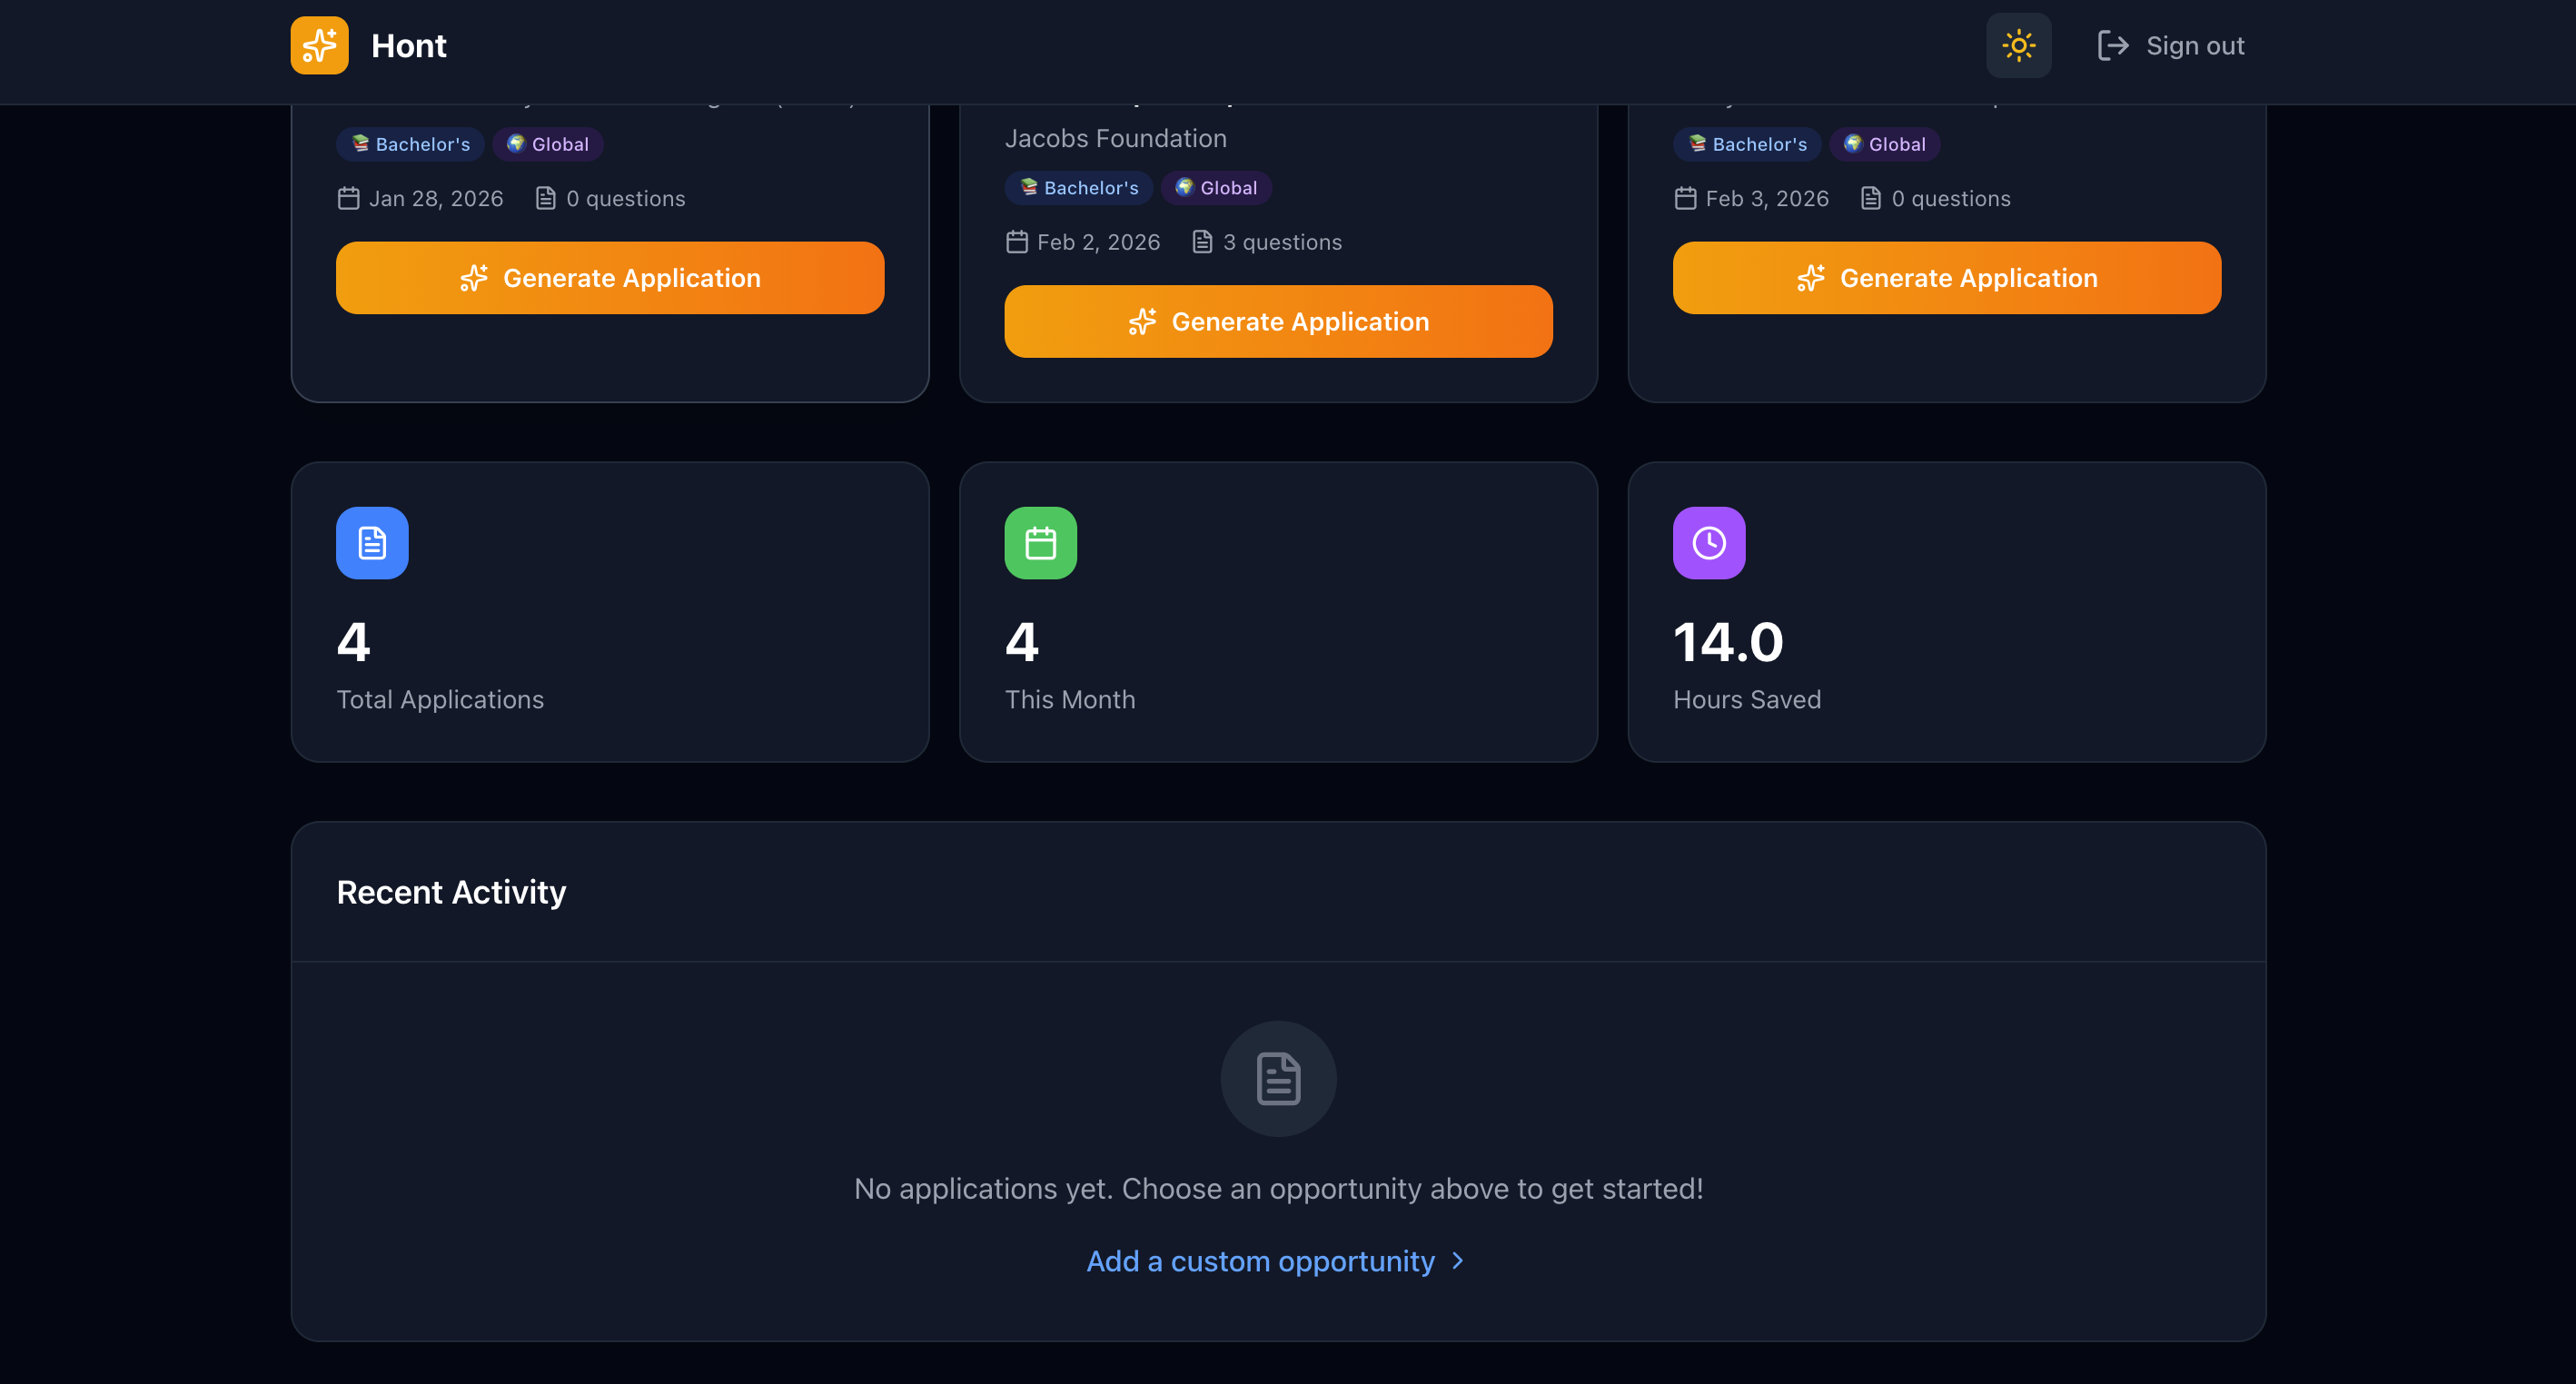This screenshot has width=2576, height=1384.
Task: Click the purple Hours Saved clock icon
Action: point(1709,543)
